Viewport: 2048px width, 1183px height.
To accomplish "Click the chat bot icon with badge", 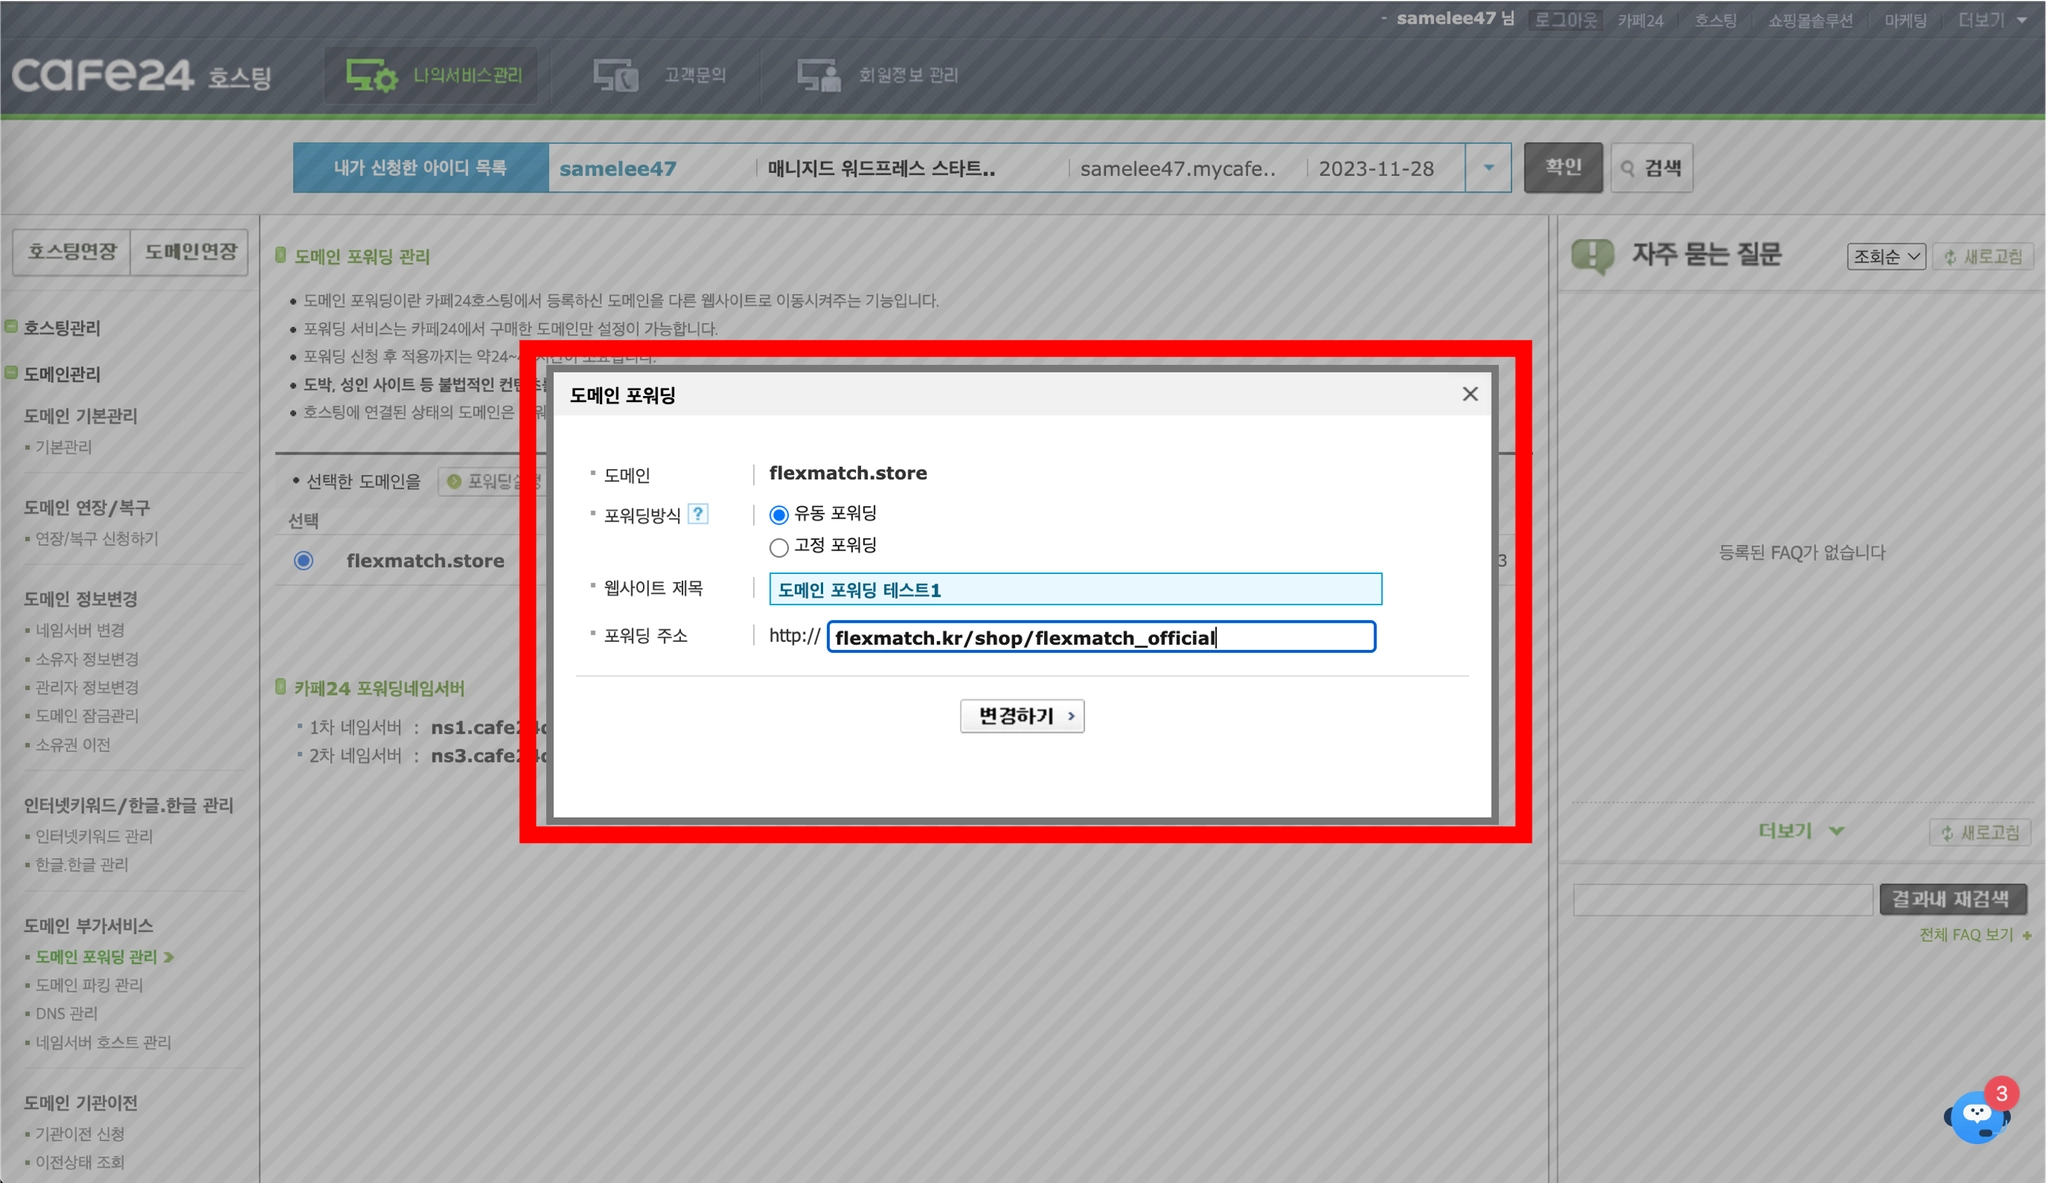I will [x=1977, y=1115].
